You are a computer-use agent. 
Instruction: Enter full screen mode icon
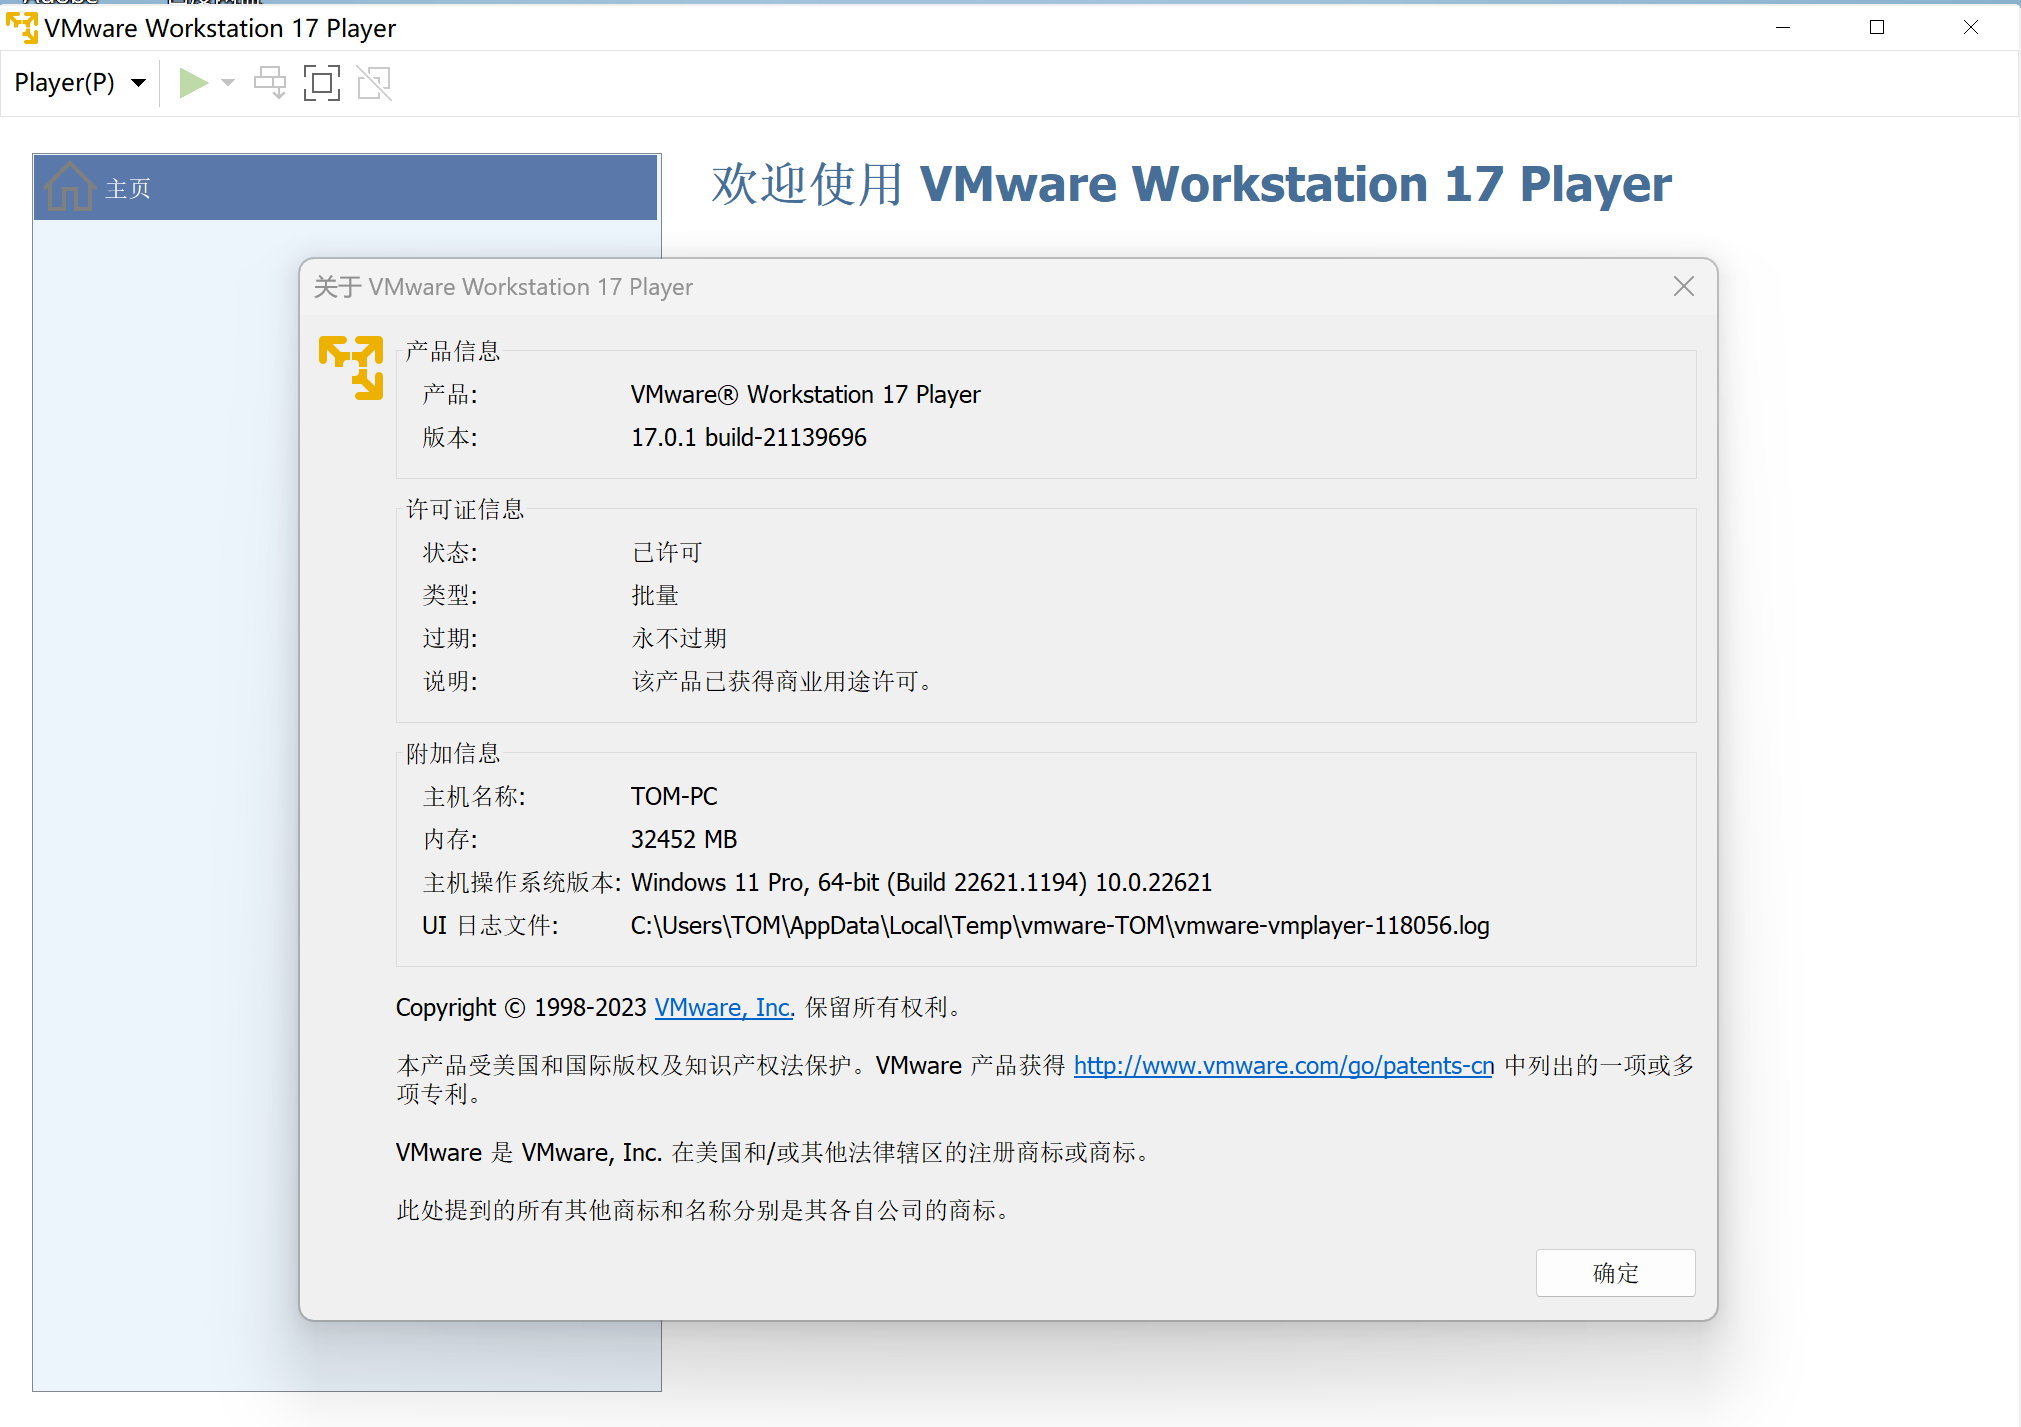pyautogui.click(x=322, y=83)
